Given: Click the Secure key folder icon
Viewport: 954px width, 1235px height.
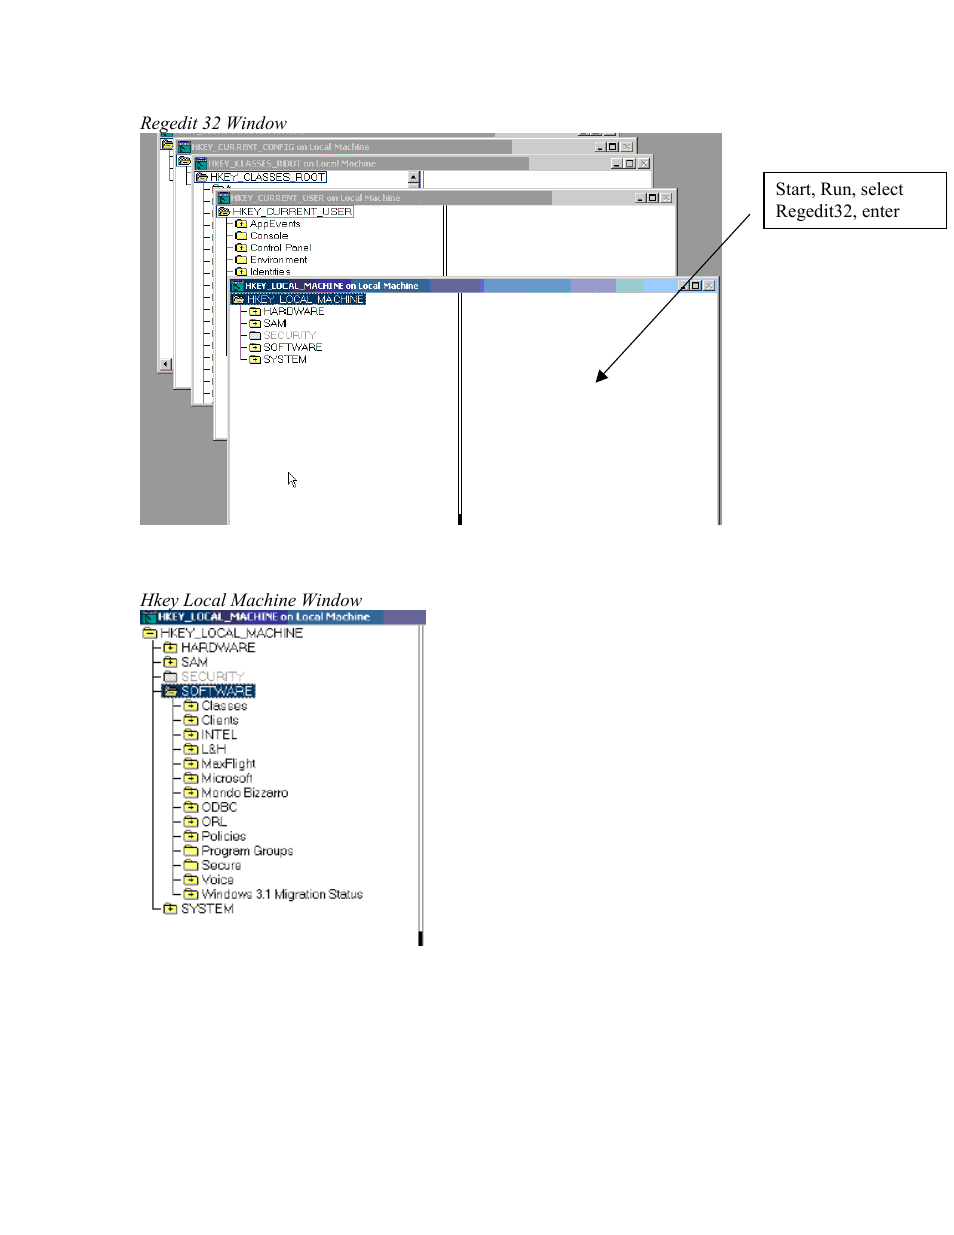Looking at the screenshot, I should tap(191, 865).
